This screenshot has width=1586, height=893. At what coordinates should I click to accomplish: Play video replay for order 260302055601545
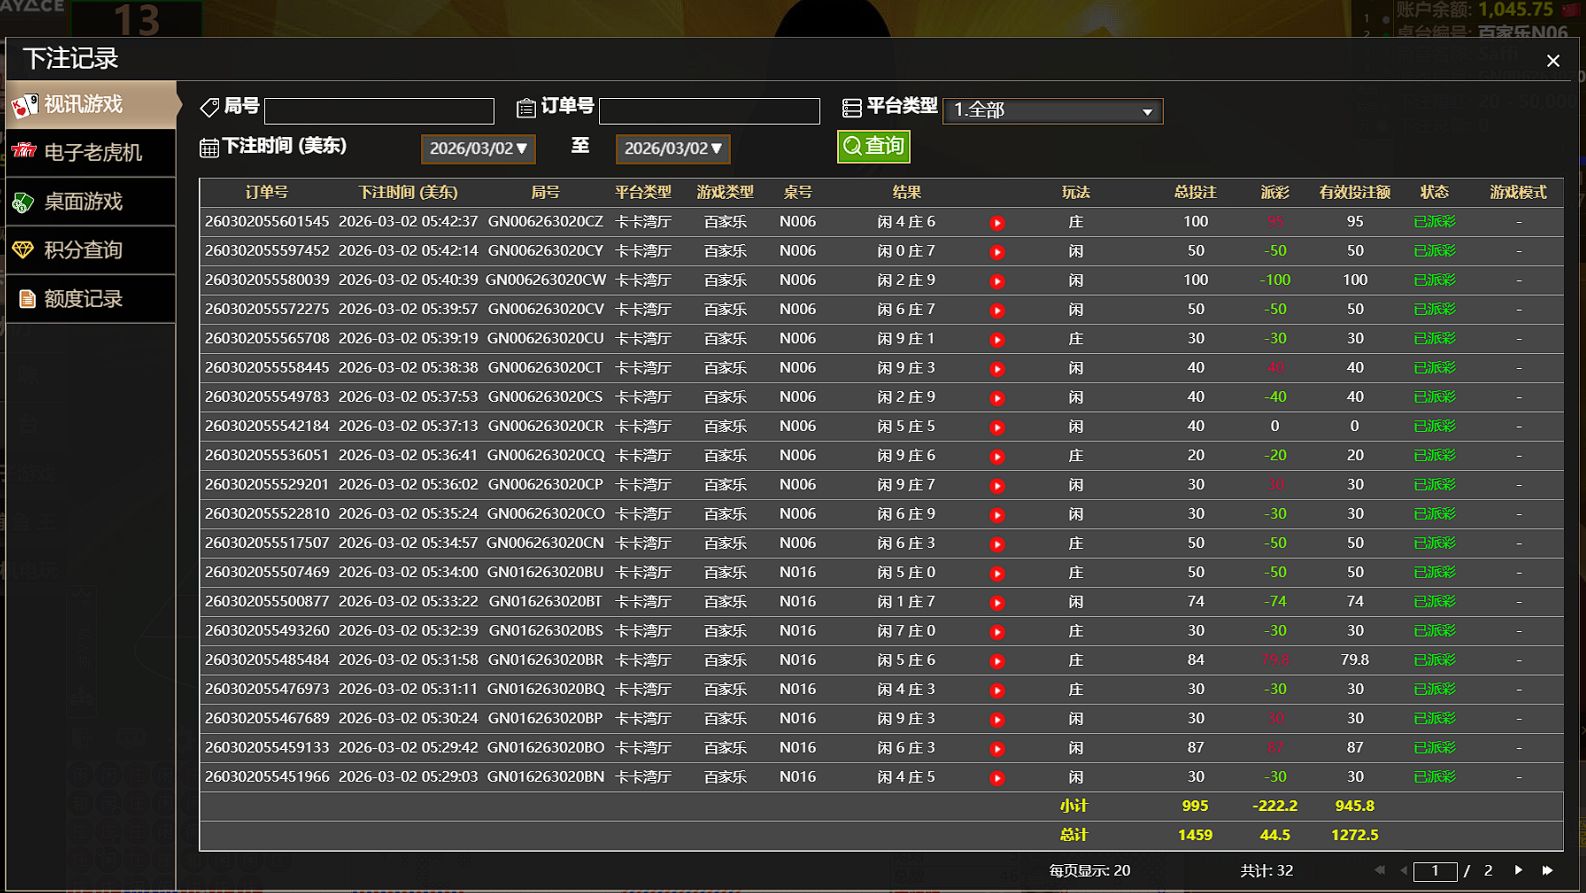997,223
